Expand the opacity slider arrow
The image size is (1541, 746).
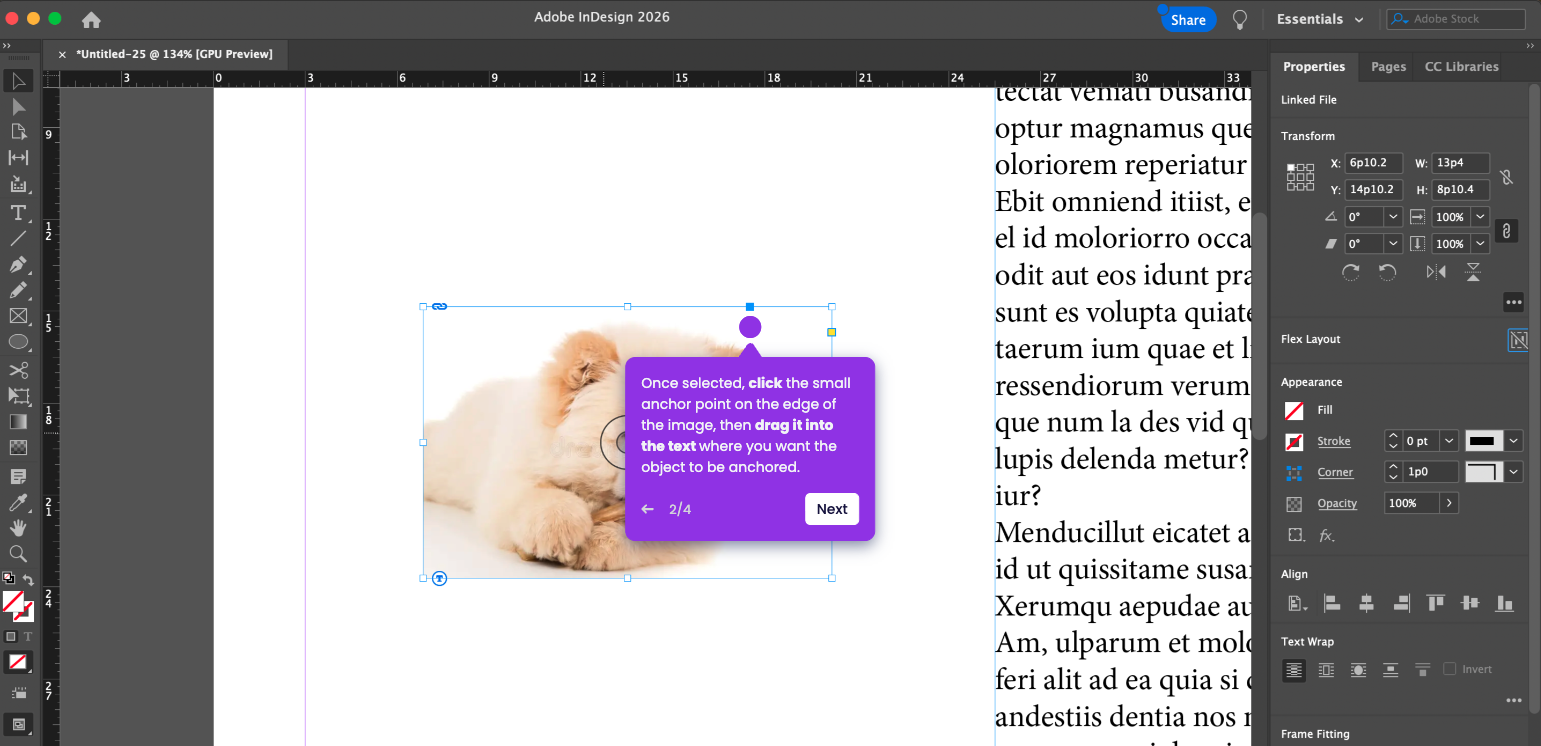click(x=1449, y=503)
